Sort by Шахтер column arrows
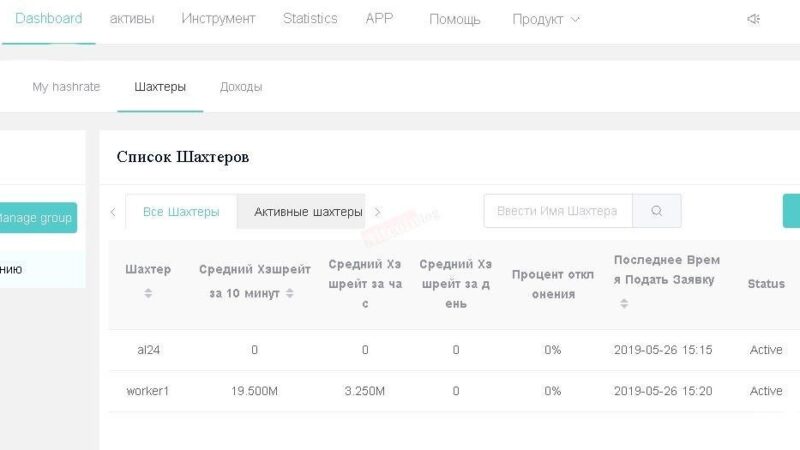Image resolution: width=800 pixels, height=450 pixels. coord(148,293)
